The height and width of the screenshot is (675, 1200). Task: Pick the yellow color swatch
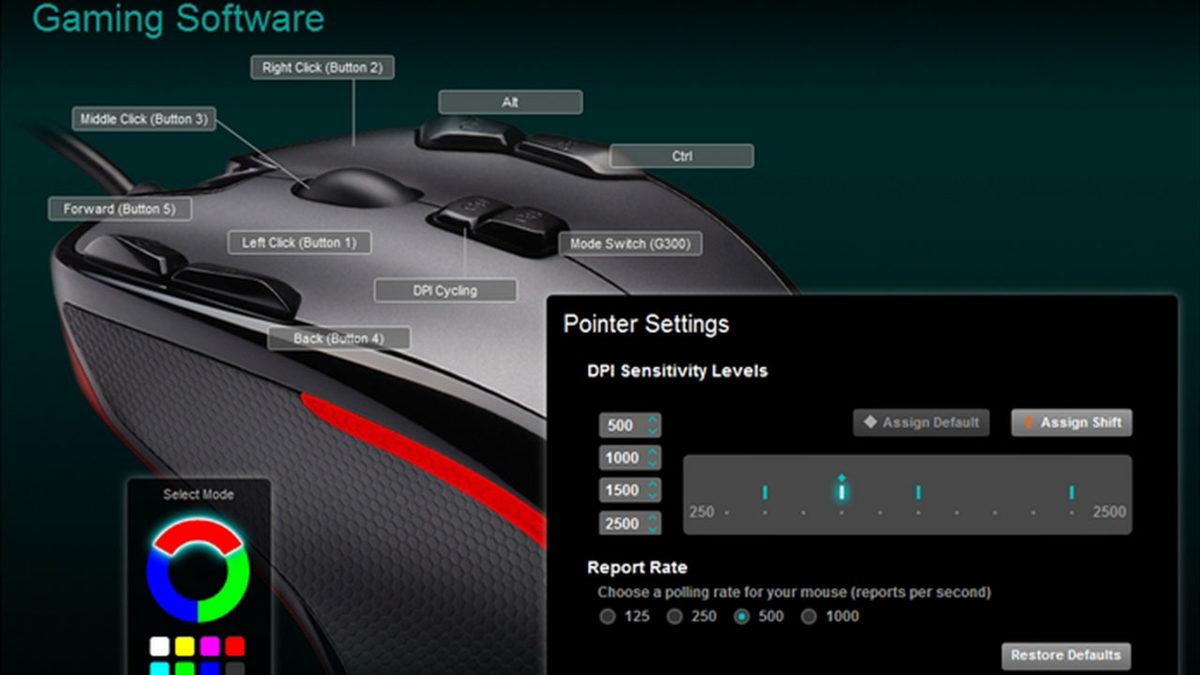[184, 647]
